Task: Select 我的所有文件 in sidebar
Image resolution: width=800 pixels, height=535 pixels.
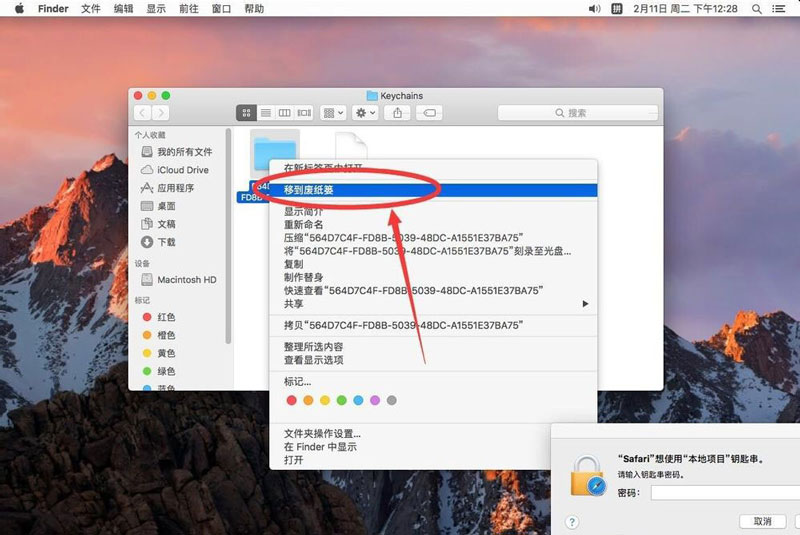Action: click(178, 151)
